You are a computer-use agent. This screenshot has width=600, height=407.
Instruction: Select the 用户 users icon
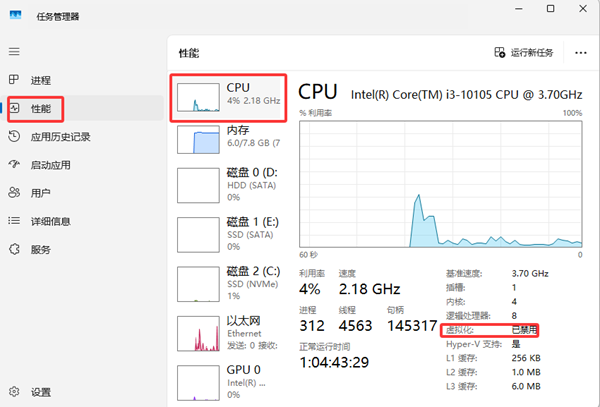coord(14,193)
